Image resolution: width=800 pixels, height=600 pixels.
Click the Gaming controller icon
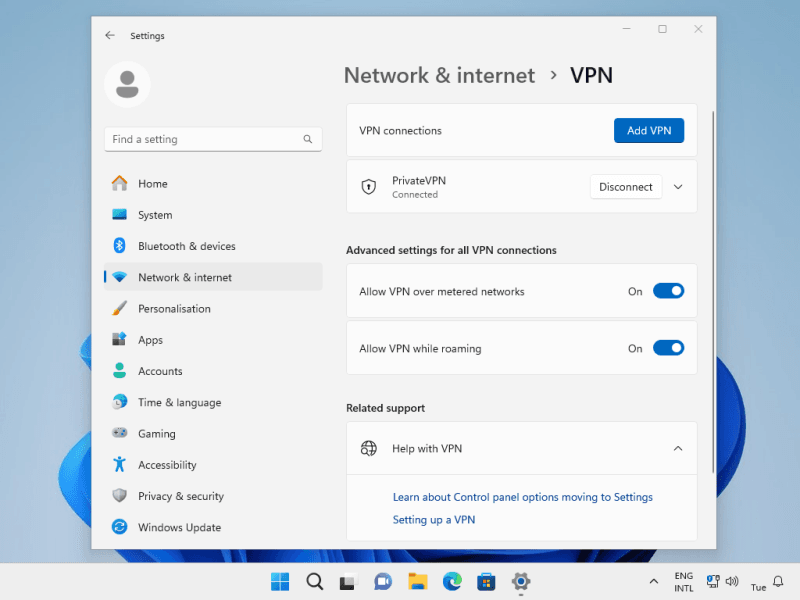[119, 434]
